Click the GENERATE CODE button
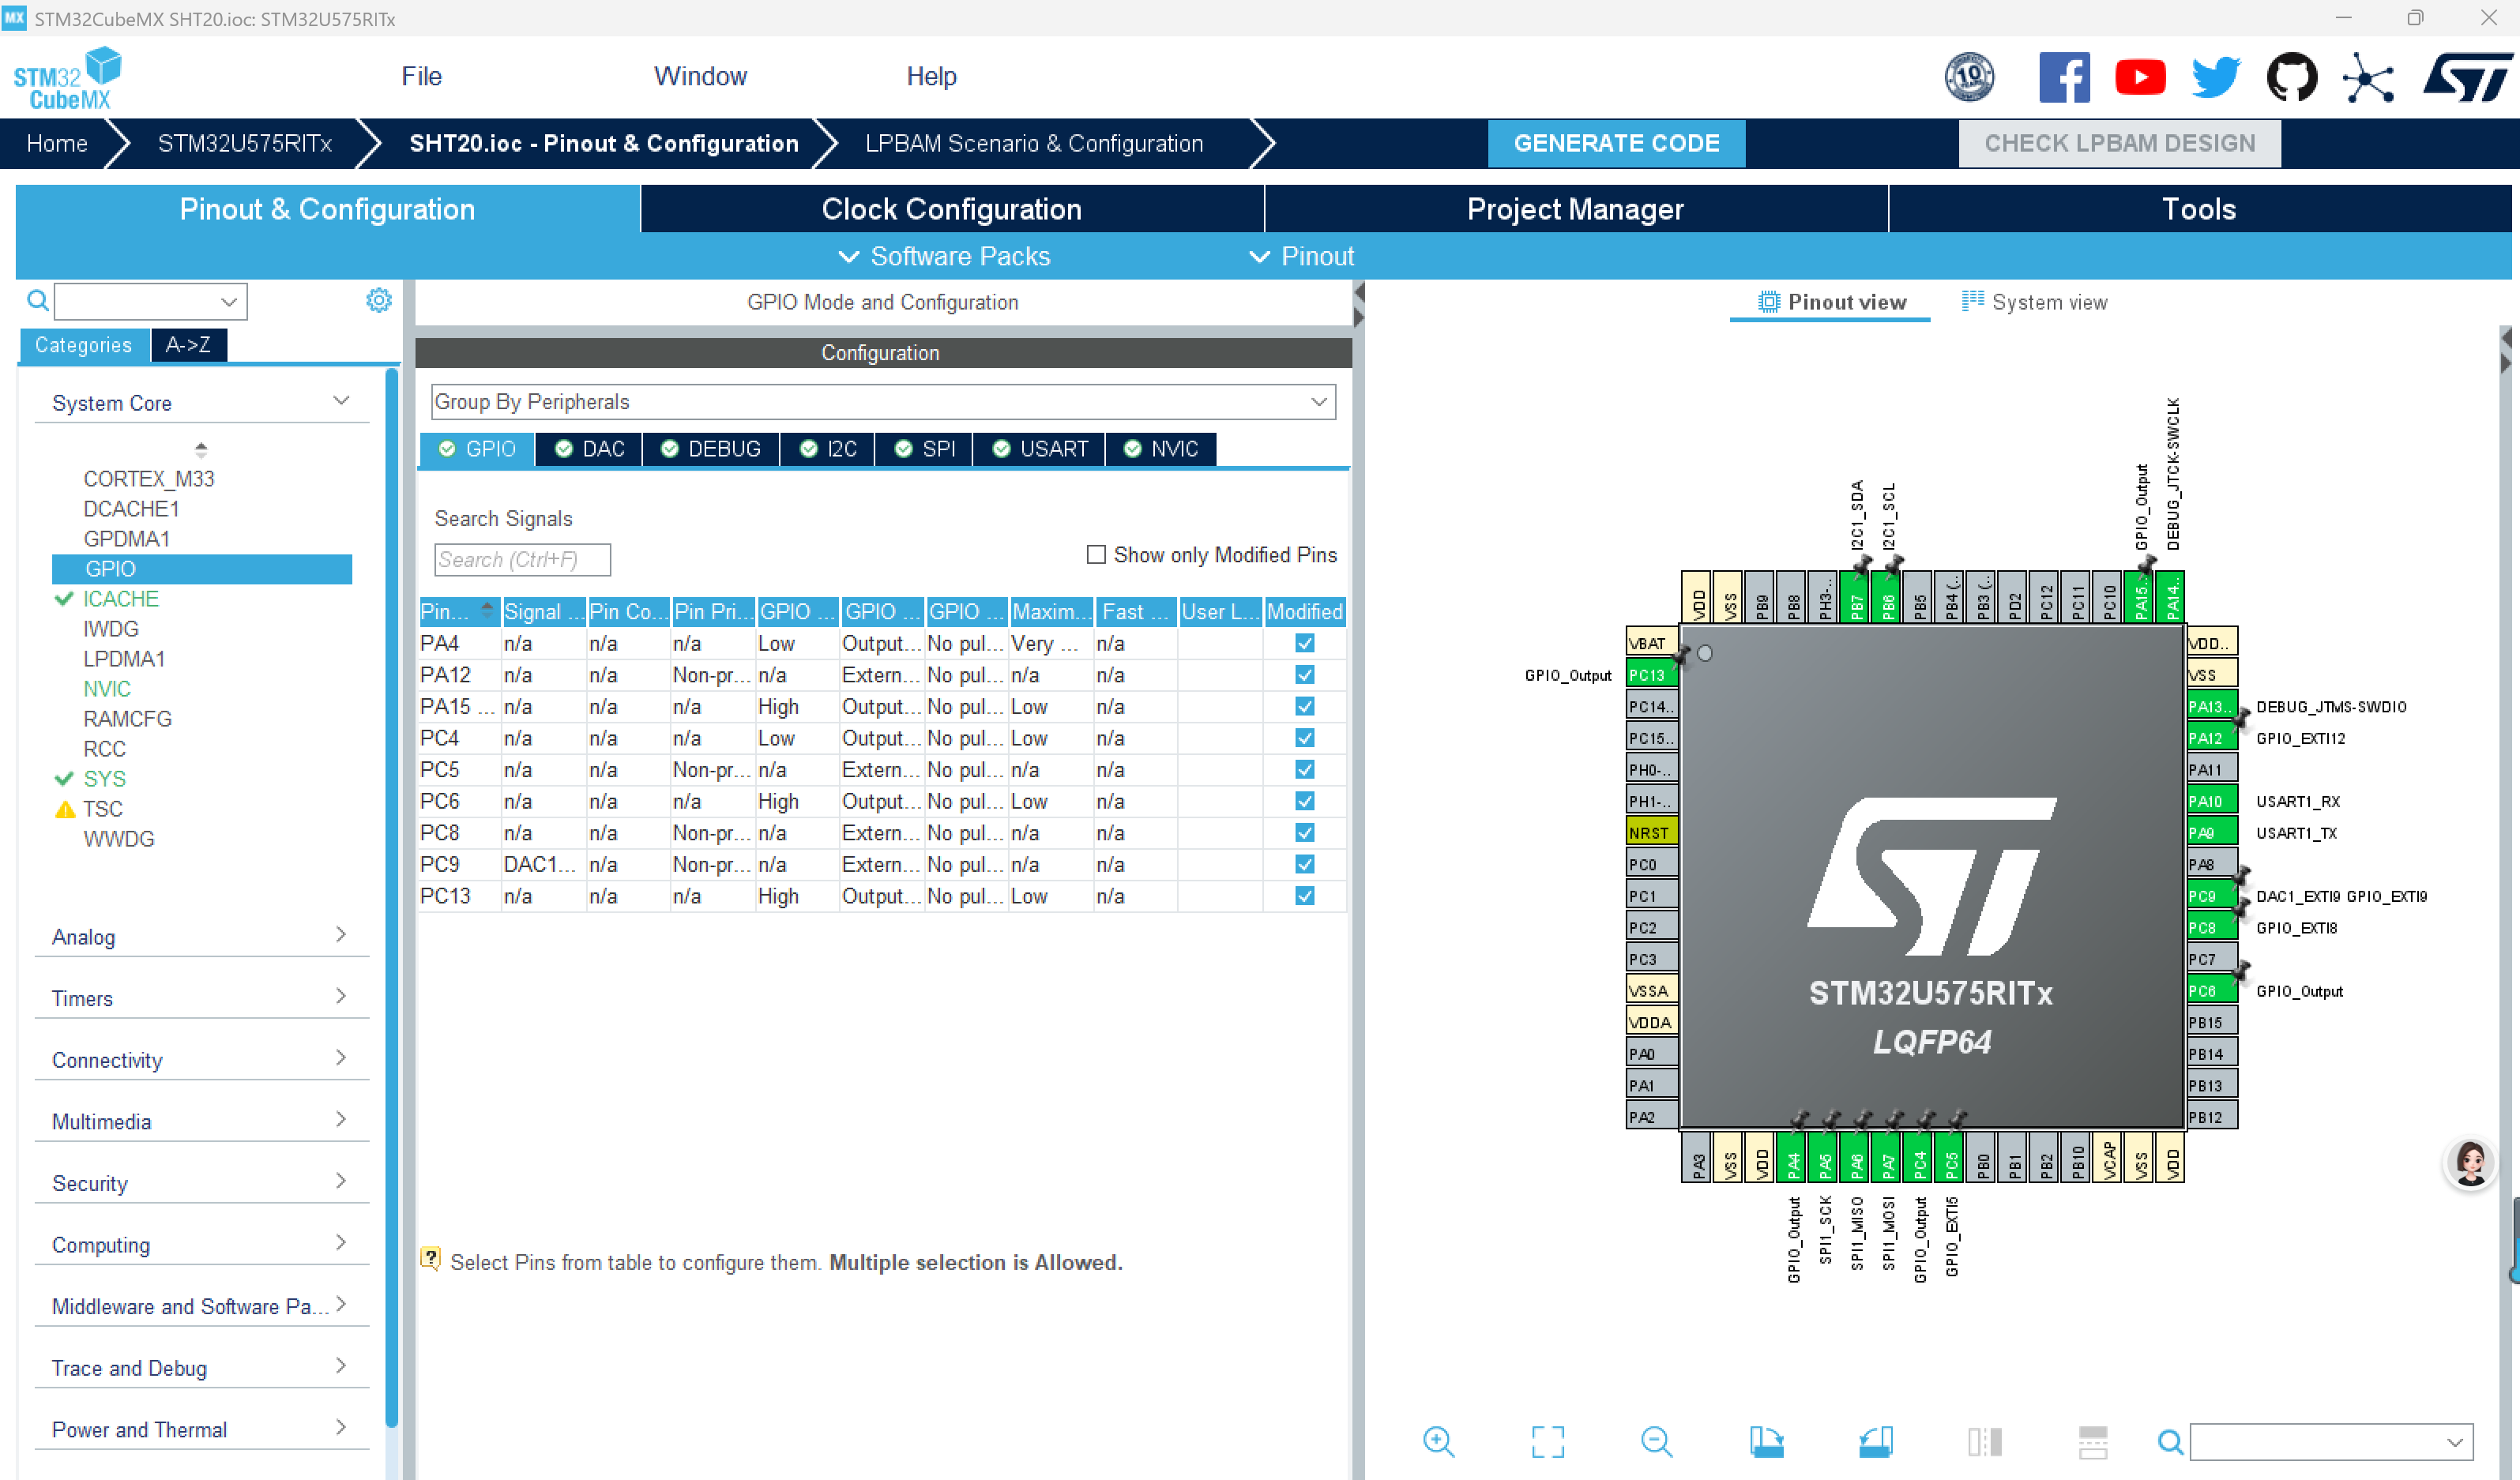Image resolution: width=2520 pixels, height=1480 pixels. point(1616,143)
